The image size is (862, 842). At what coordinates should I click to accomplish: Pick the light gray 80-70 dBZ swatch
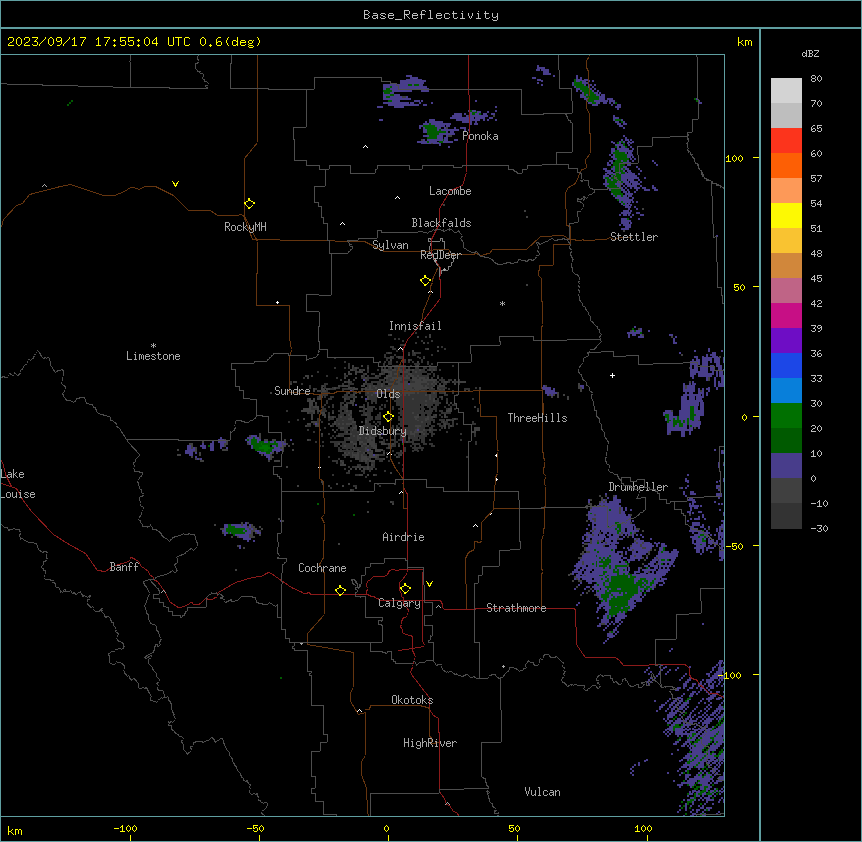tap(786, 91)
